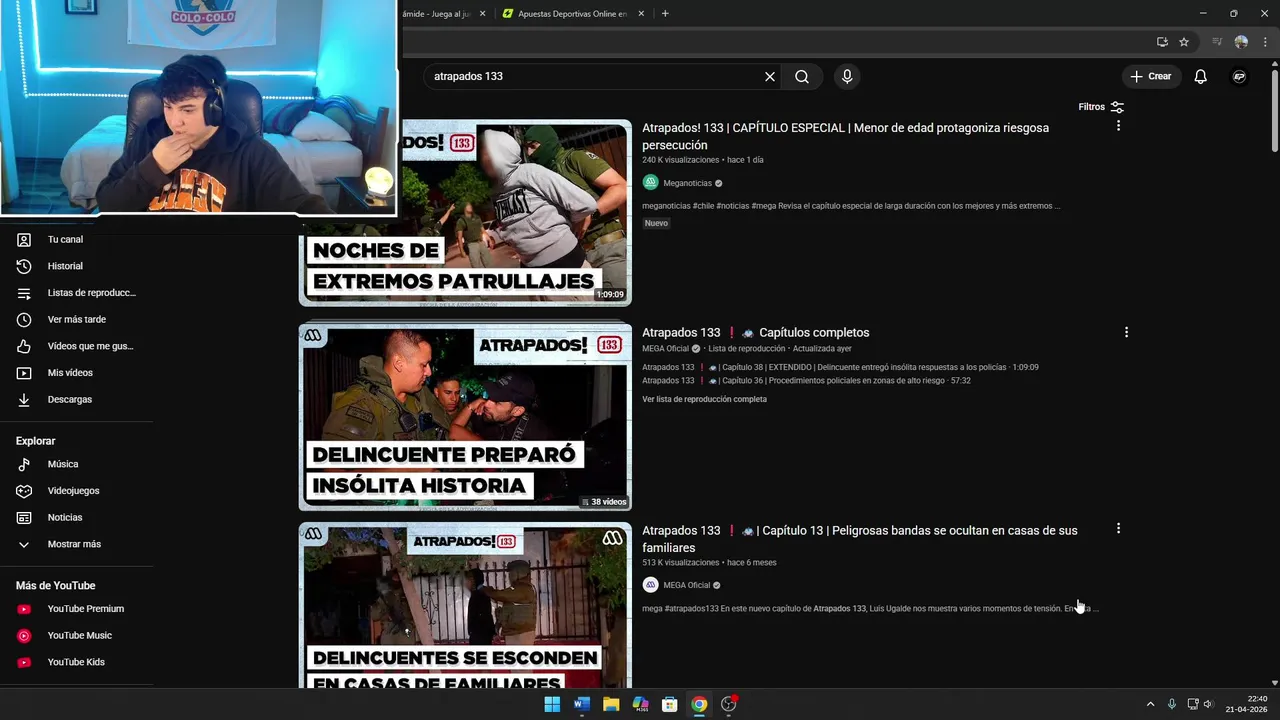1280x720 pixels.
Task: Open Microsoft 365 Copilot from the taskbar
Action: 641,704
